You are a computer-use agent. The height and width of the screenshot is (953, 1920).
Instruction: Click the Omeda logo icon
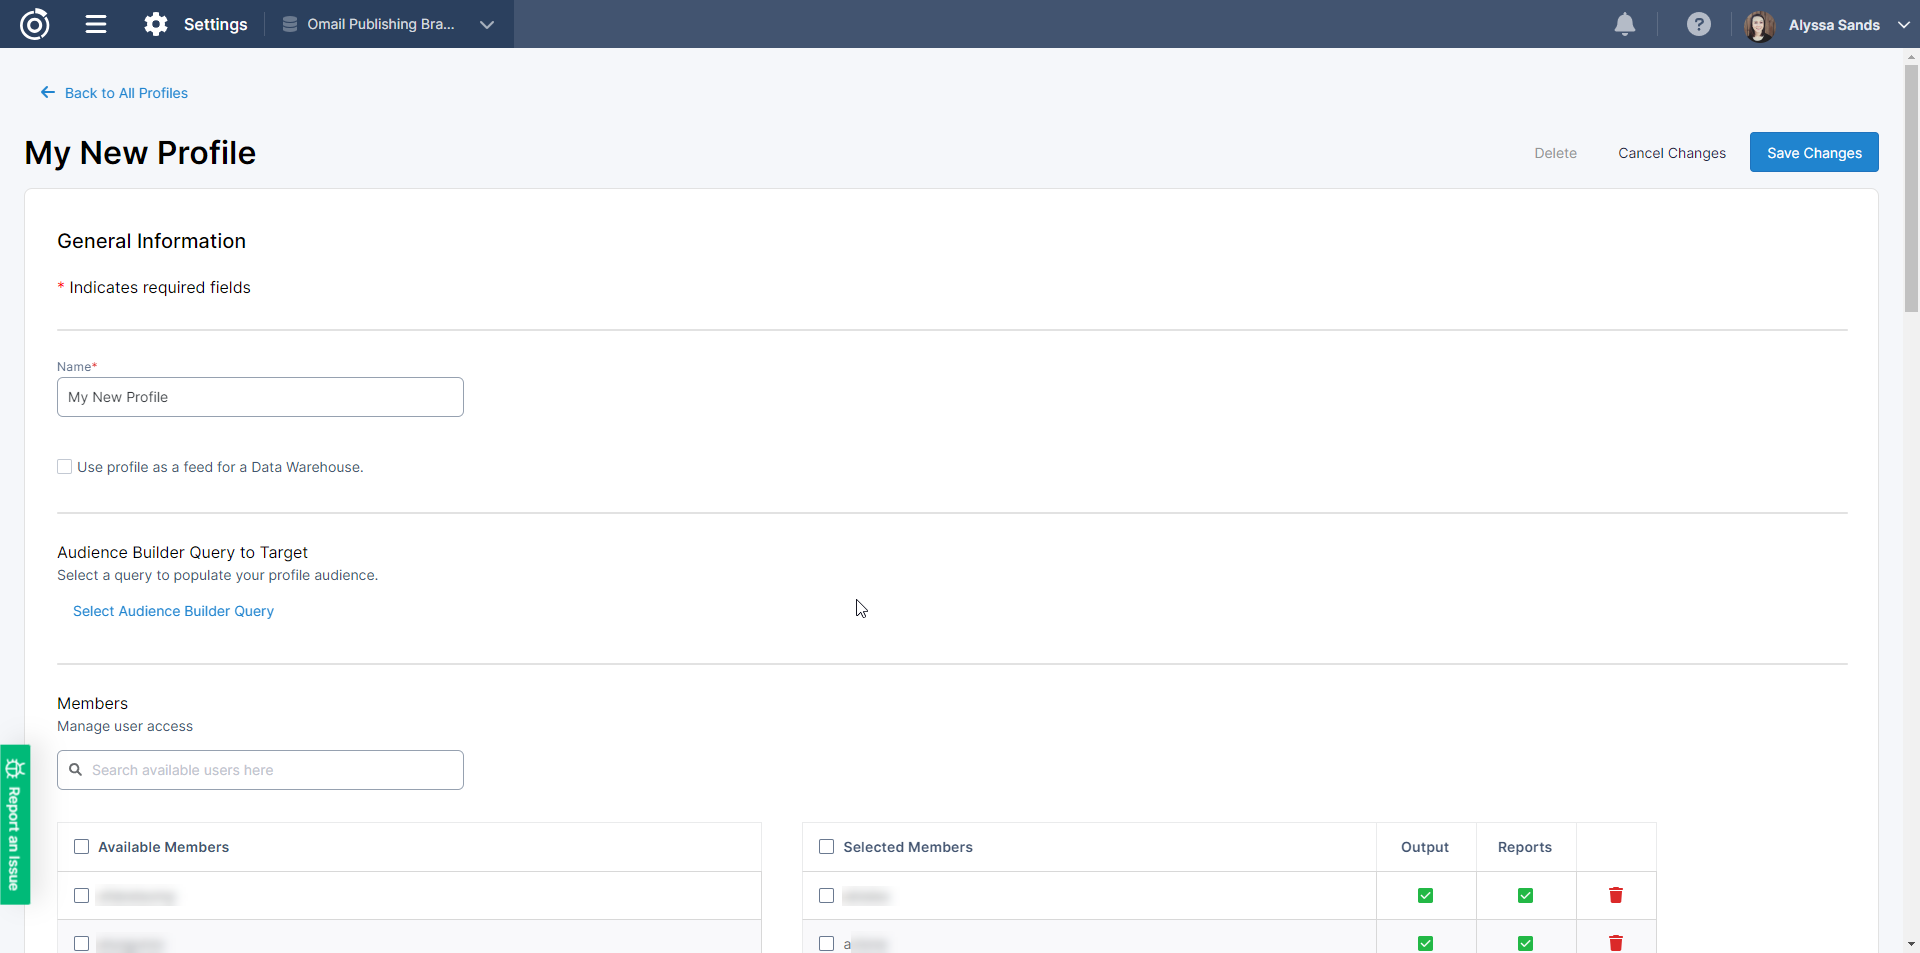35,24
